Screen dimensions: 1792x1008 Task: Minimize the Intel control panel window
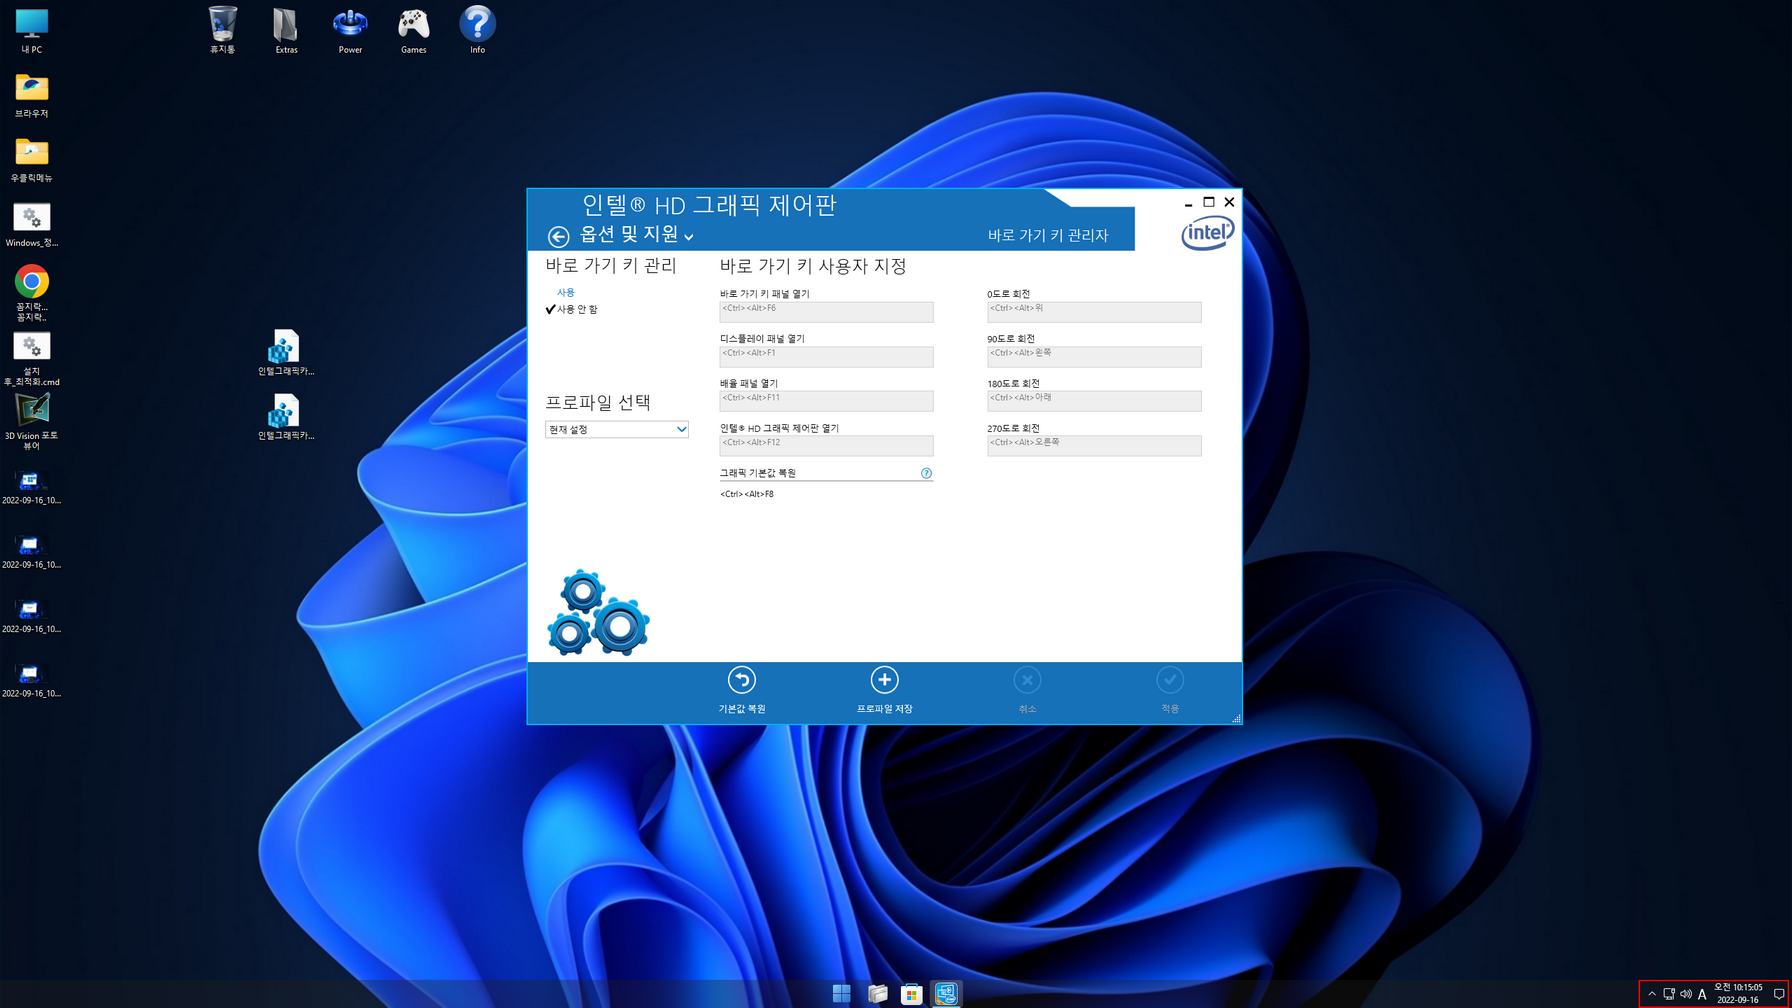coord(1188,202)
